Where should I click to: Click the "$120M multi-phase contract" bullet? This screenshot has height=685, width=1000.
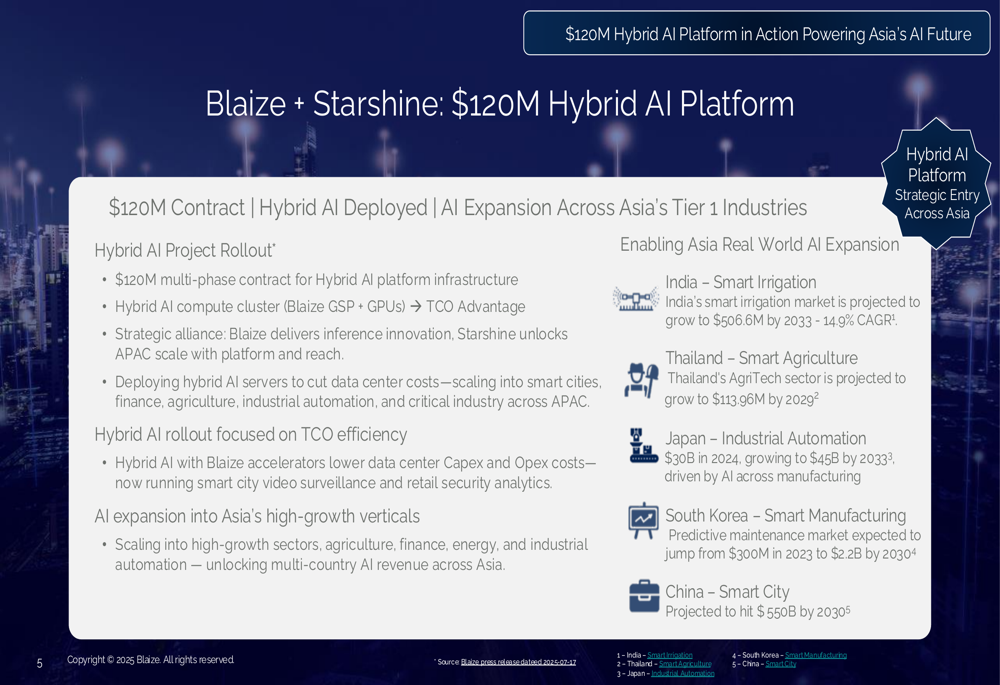click(x=316, y=280)
